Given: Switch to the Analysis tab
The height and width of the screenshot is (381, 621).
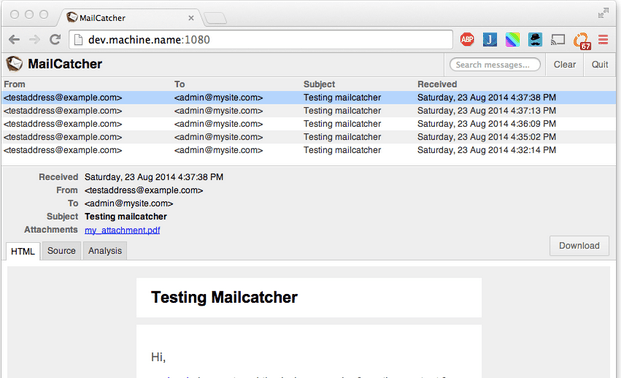Looking at the screenshot, I should point(105,251).
